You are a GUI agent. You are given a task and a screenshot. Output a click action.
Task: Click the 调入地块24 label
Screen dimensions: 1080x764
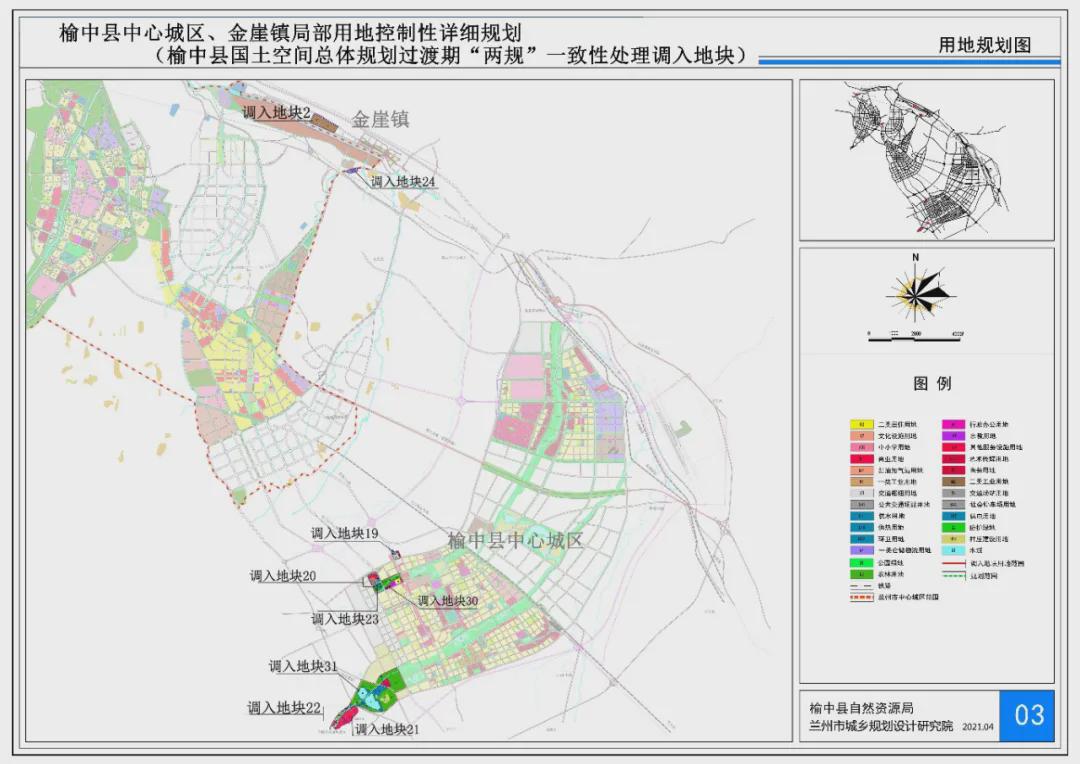(403, 182)
